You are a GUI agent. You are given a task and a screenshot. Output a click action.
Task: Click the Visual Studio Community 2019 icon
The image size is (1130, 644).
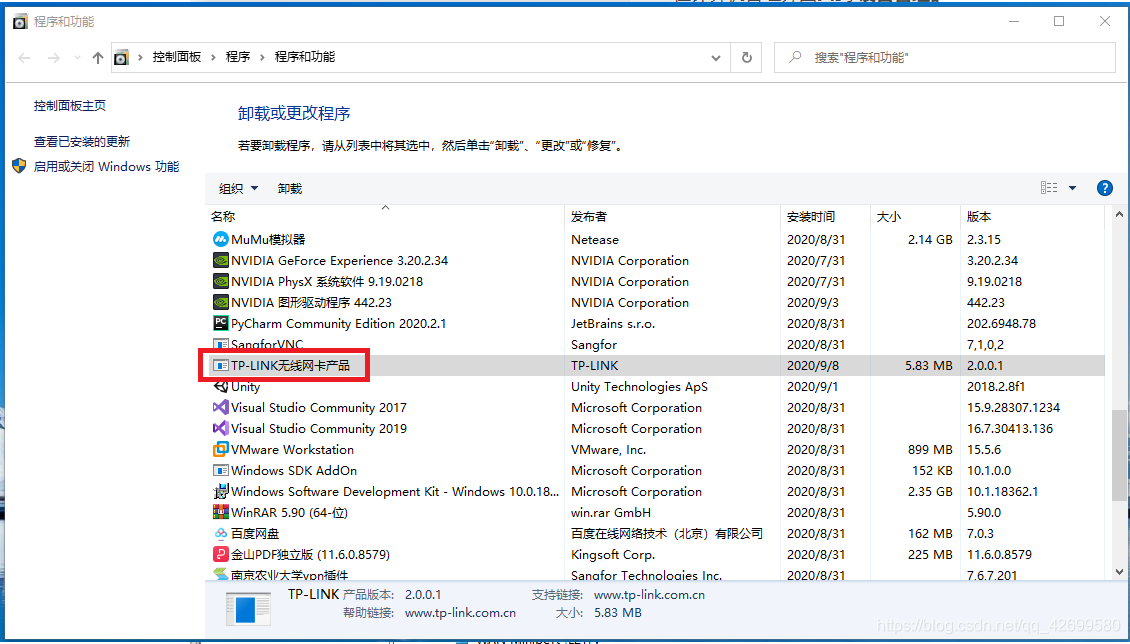[221, 428]
